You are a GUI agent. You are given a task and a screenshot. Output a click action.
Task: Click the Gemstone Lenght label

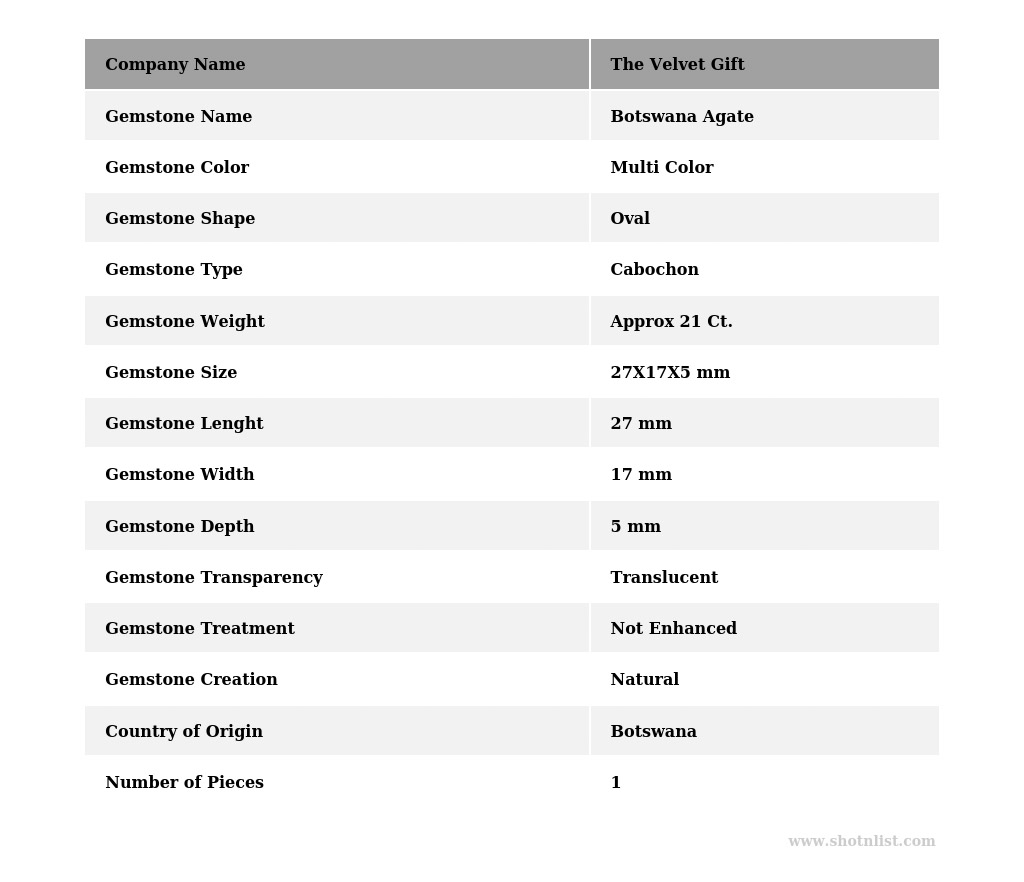[184, 424]
